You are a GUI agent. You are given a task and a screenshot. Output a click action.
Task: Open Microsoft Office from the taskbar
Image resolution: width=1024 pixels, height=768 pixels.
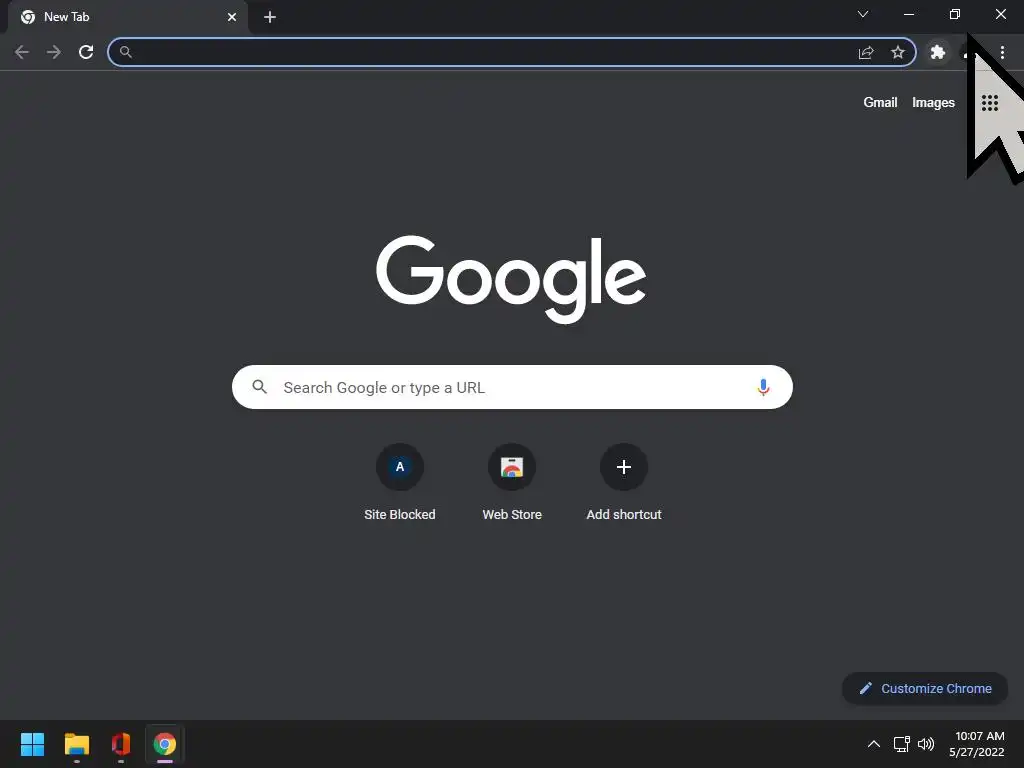pyautogui.click(x=121, y=744)
